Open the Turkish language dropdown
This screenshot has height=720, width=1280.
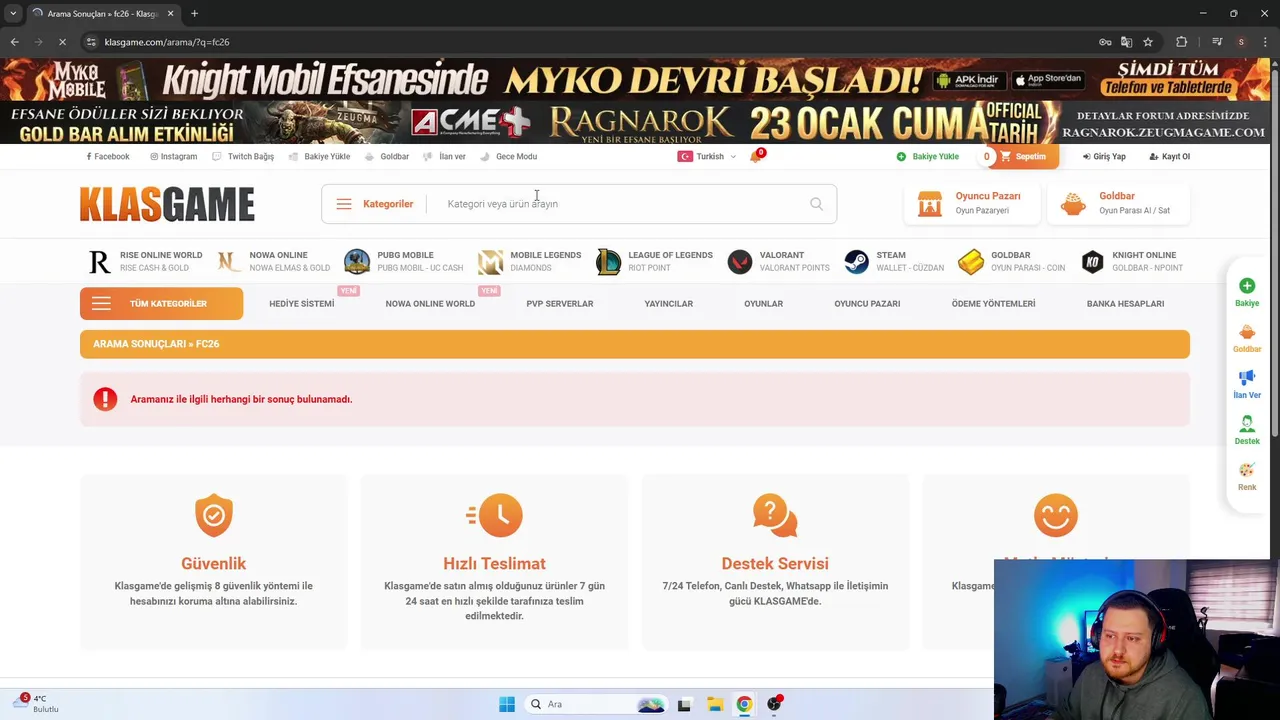click(707, 156)
